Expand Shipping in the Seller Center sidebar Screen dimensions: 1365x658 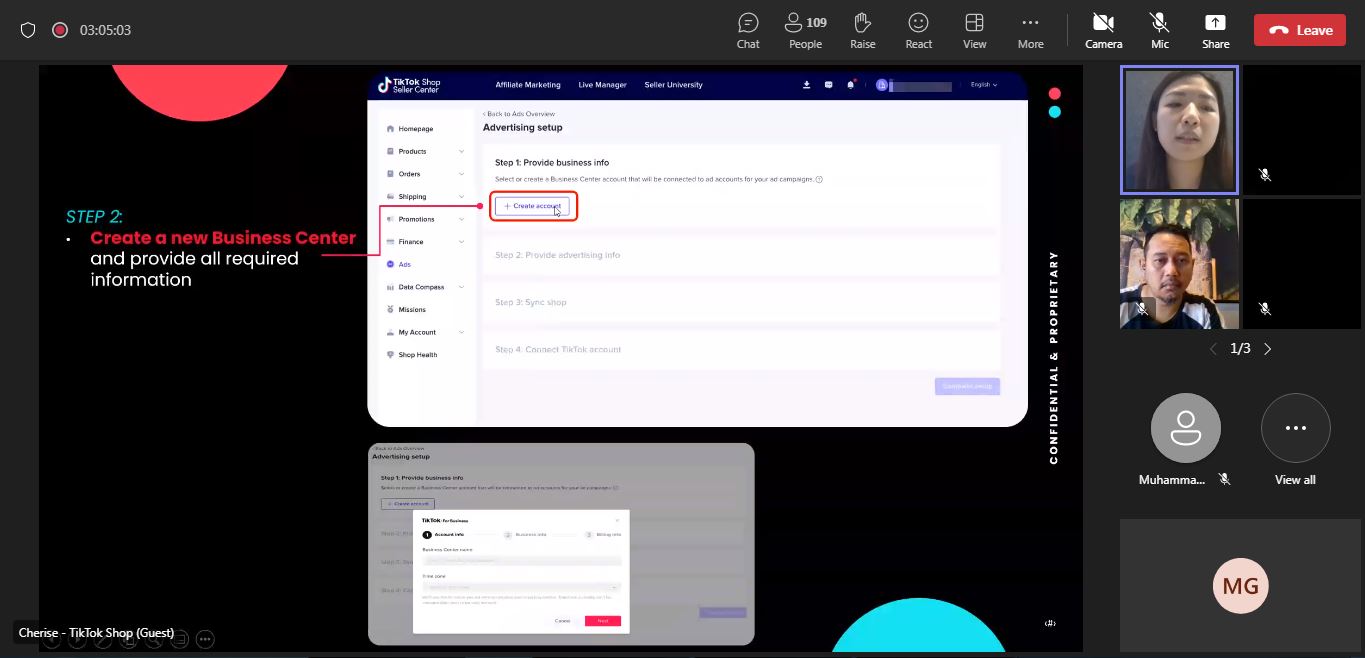coord(425,197)
